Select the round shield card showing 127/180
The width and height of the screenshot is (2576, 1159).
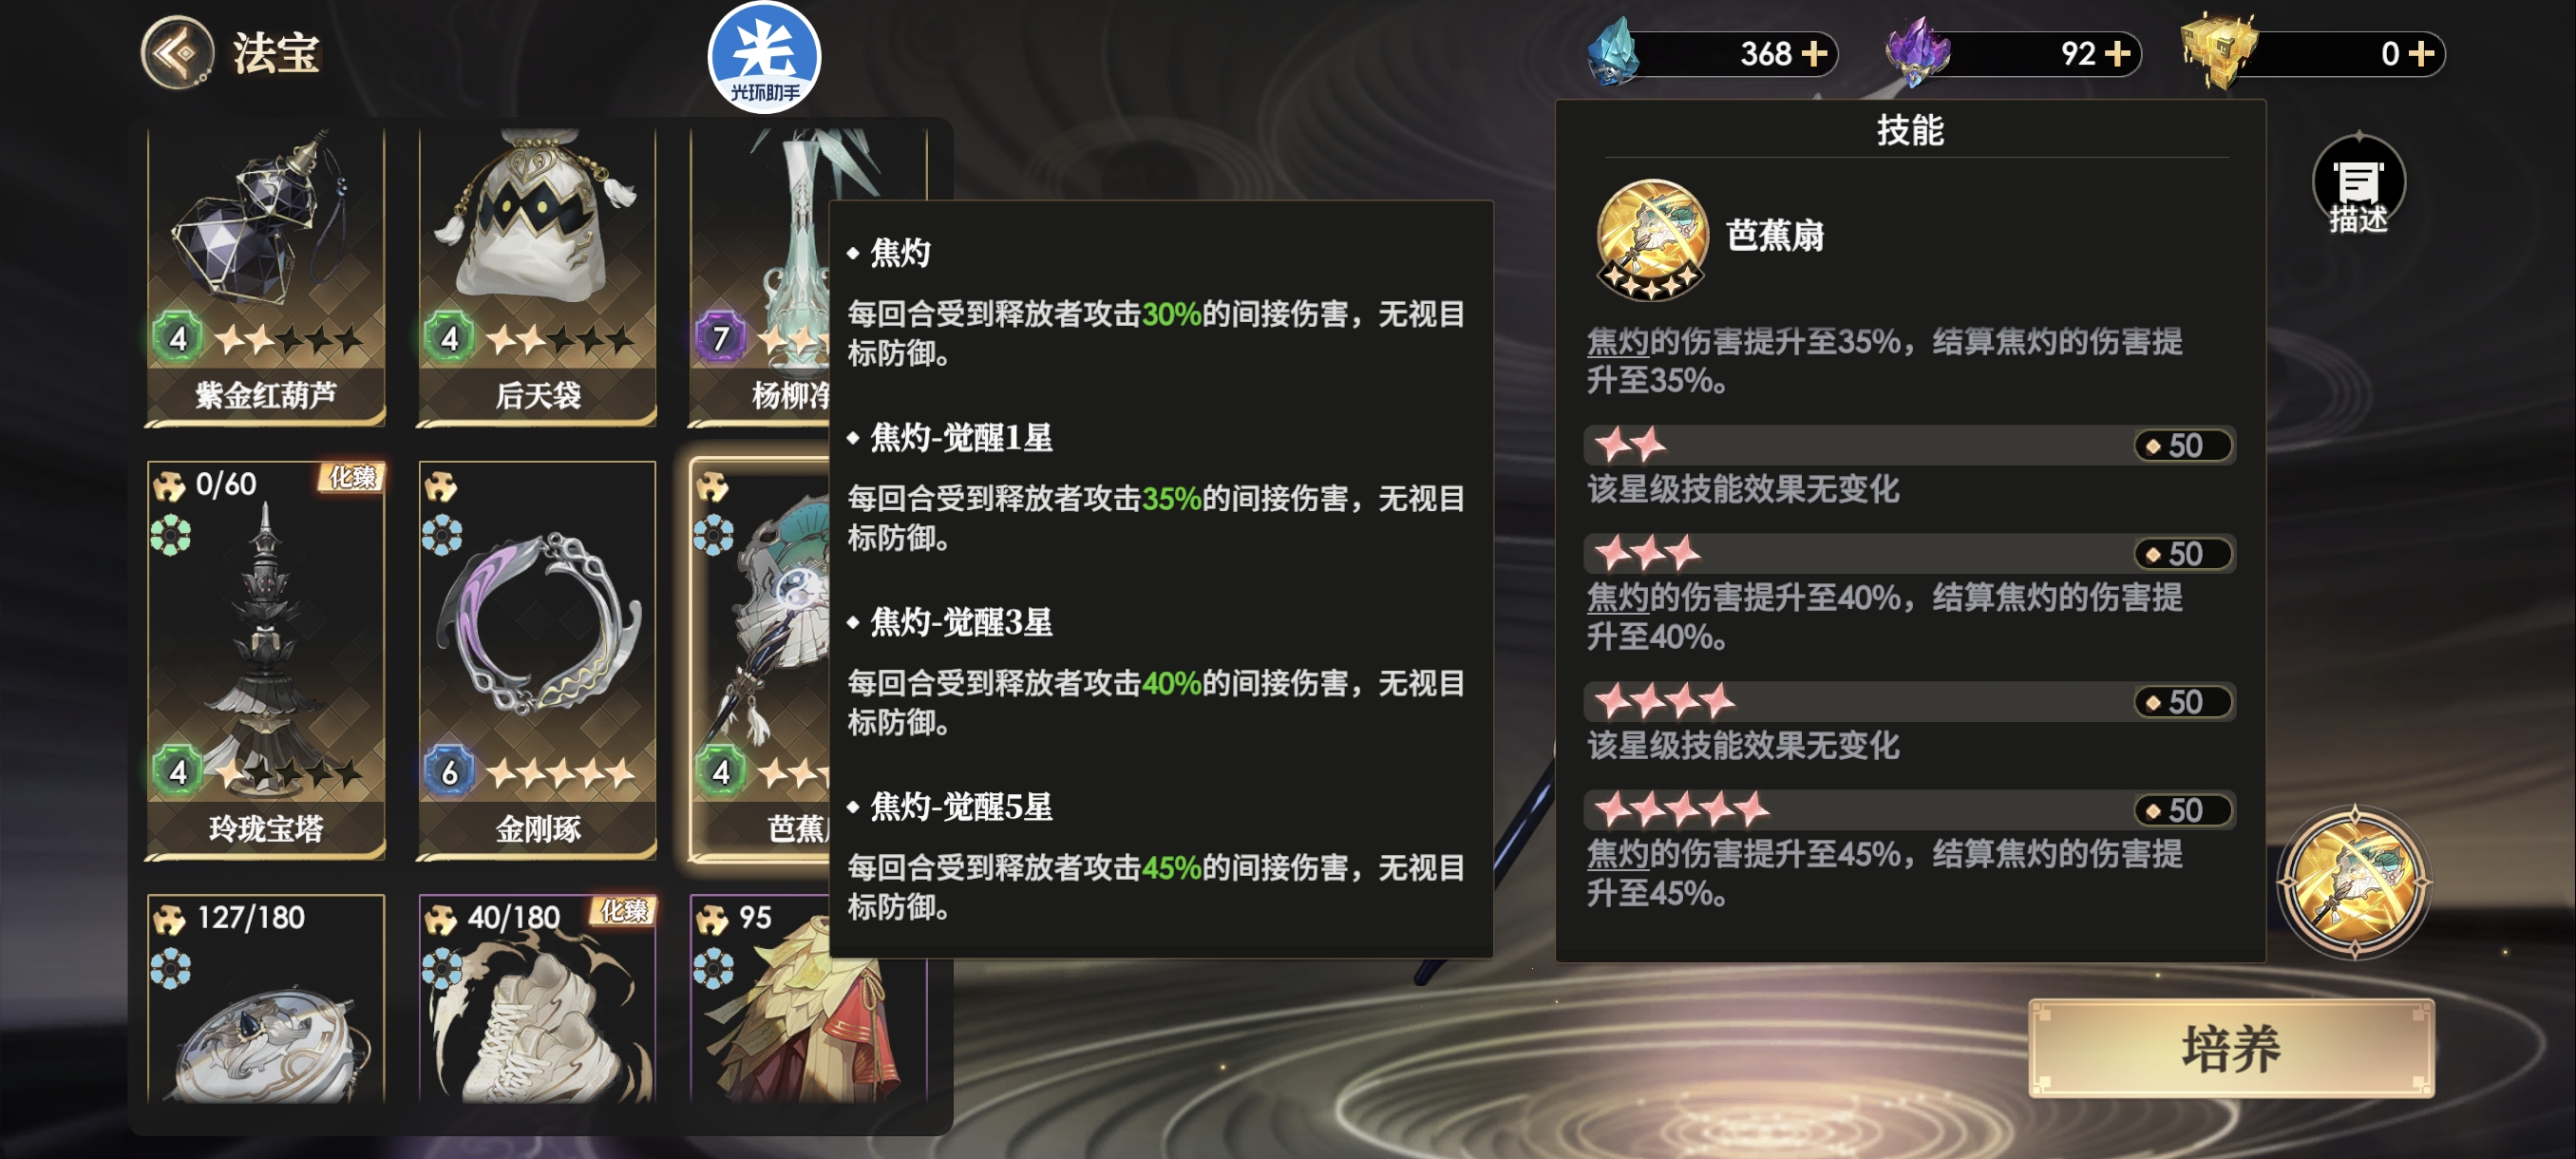tap(266, 998)
